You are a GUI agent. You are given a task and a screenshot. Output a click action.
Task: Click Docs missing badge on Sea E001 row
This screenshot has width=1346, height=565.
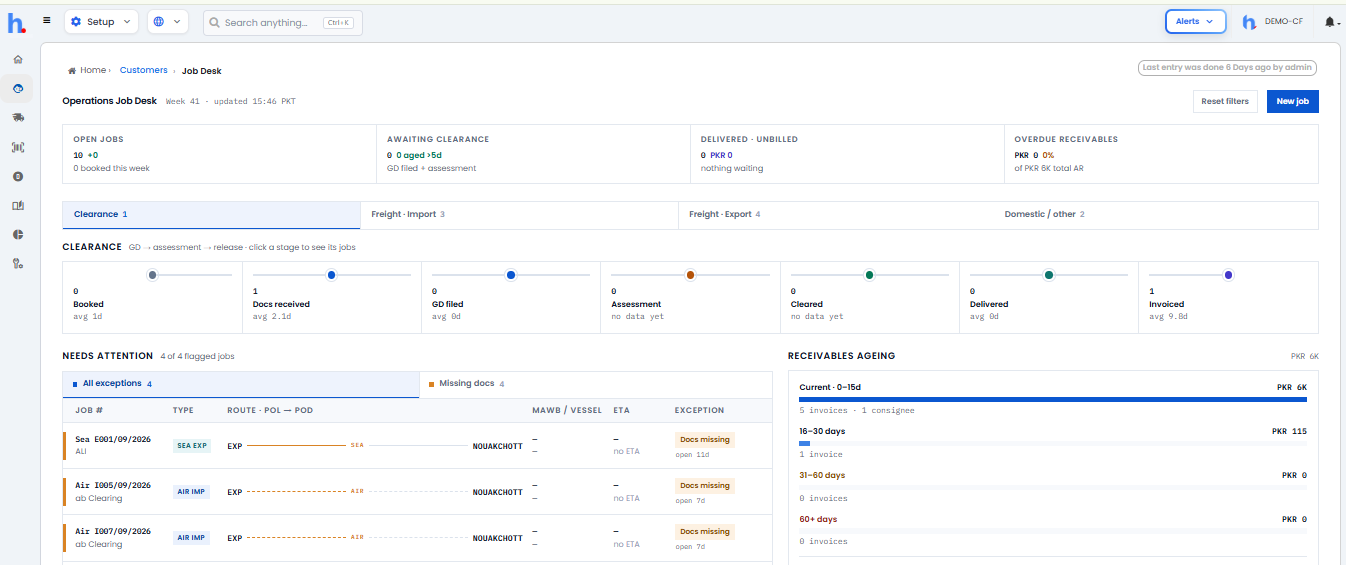[x=705, y=439]
